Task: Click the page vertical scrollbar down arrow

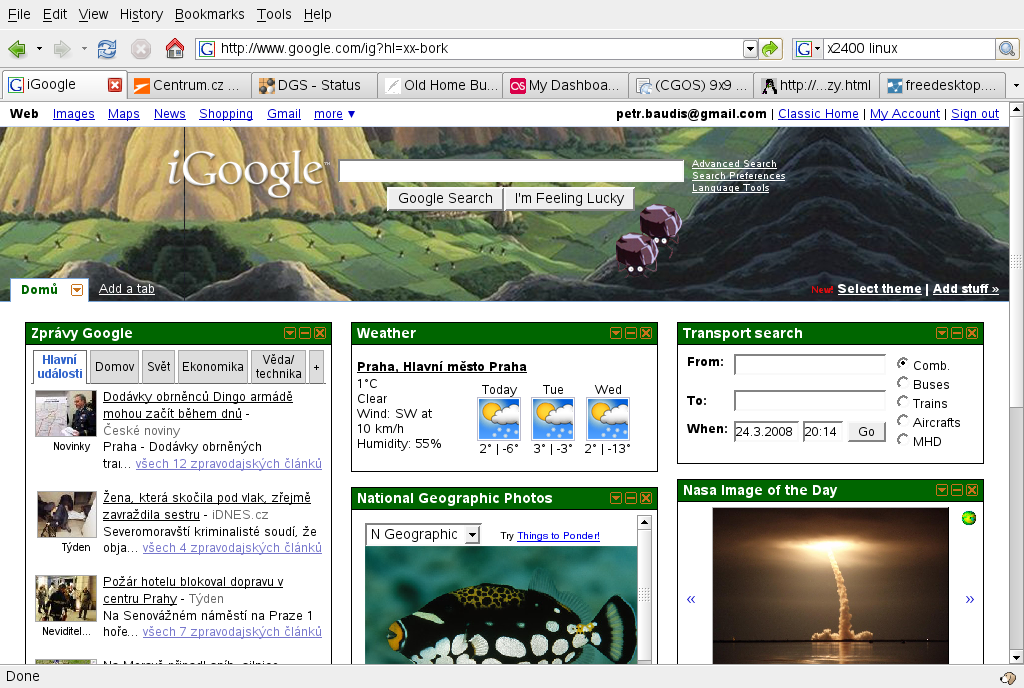Action: (x=1016, y=657)
